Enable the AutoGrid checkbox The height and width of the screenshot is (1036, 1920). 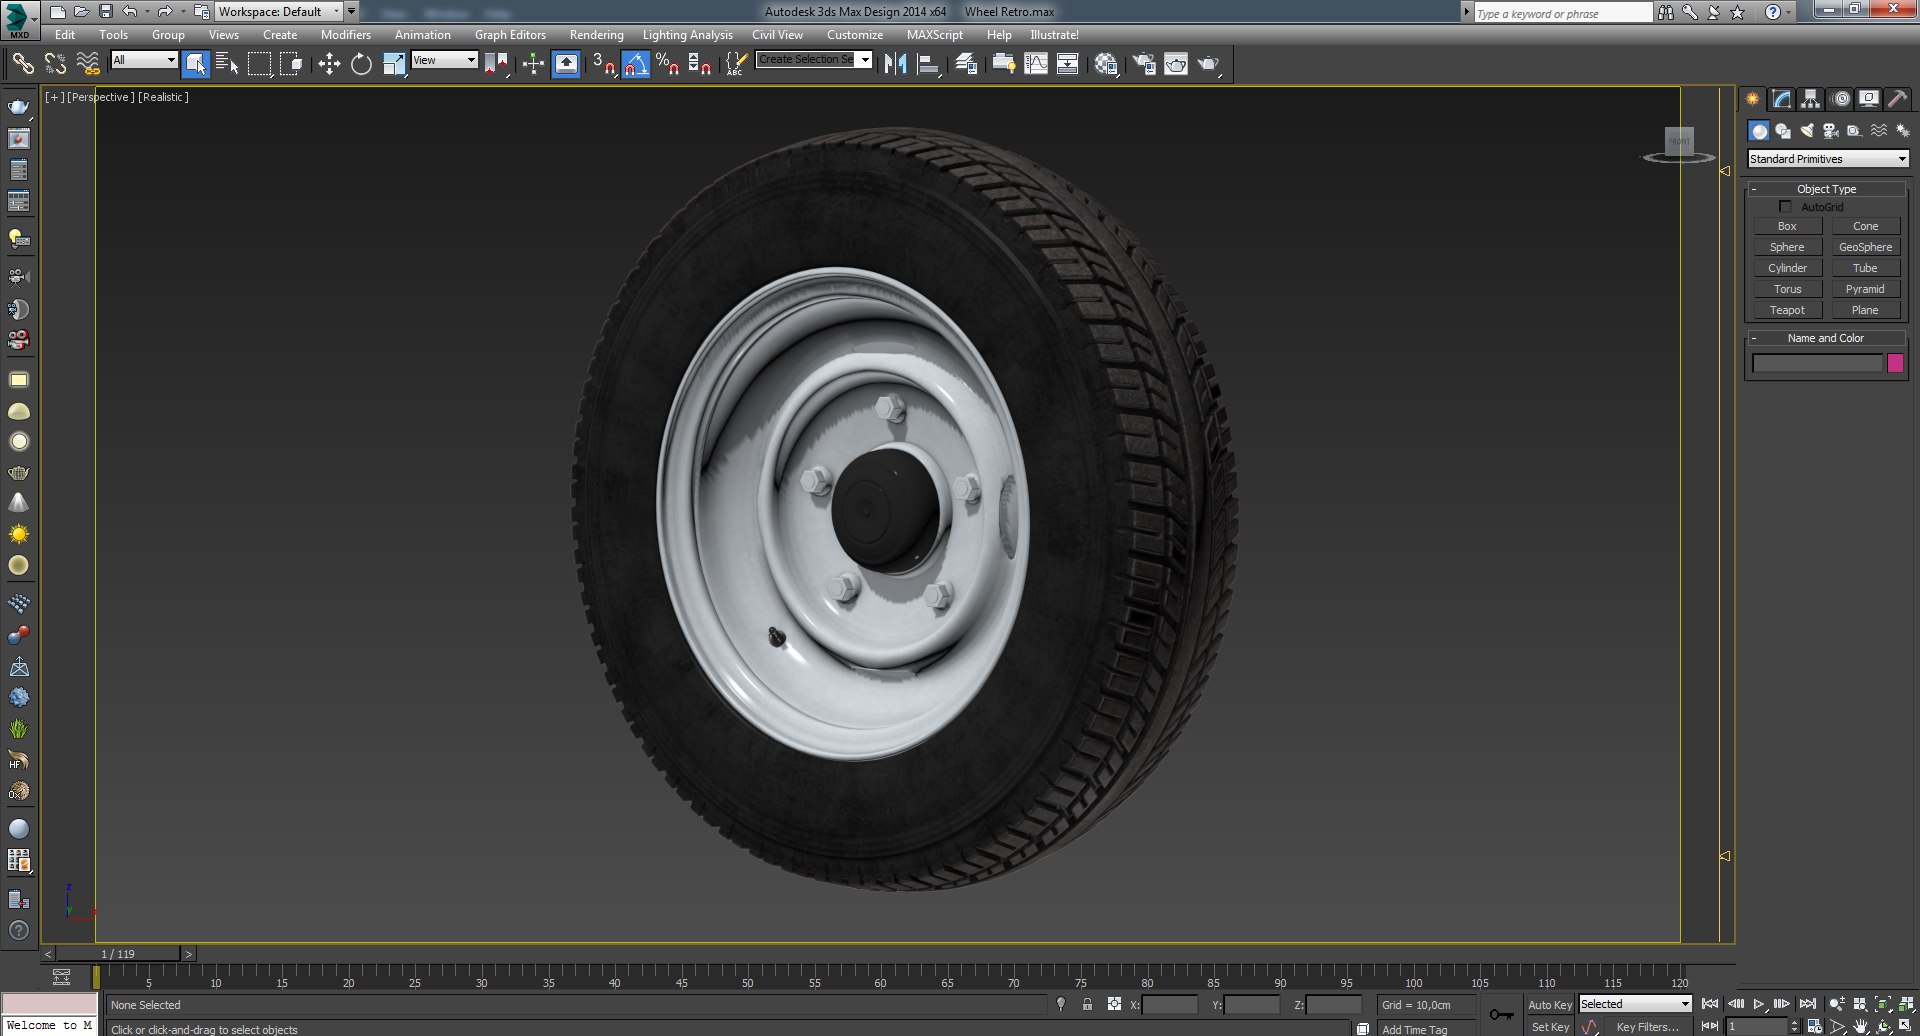(x=1785, y=207)
